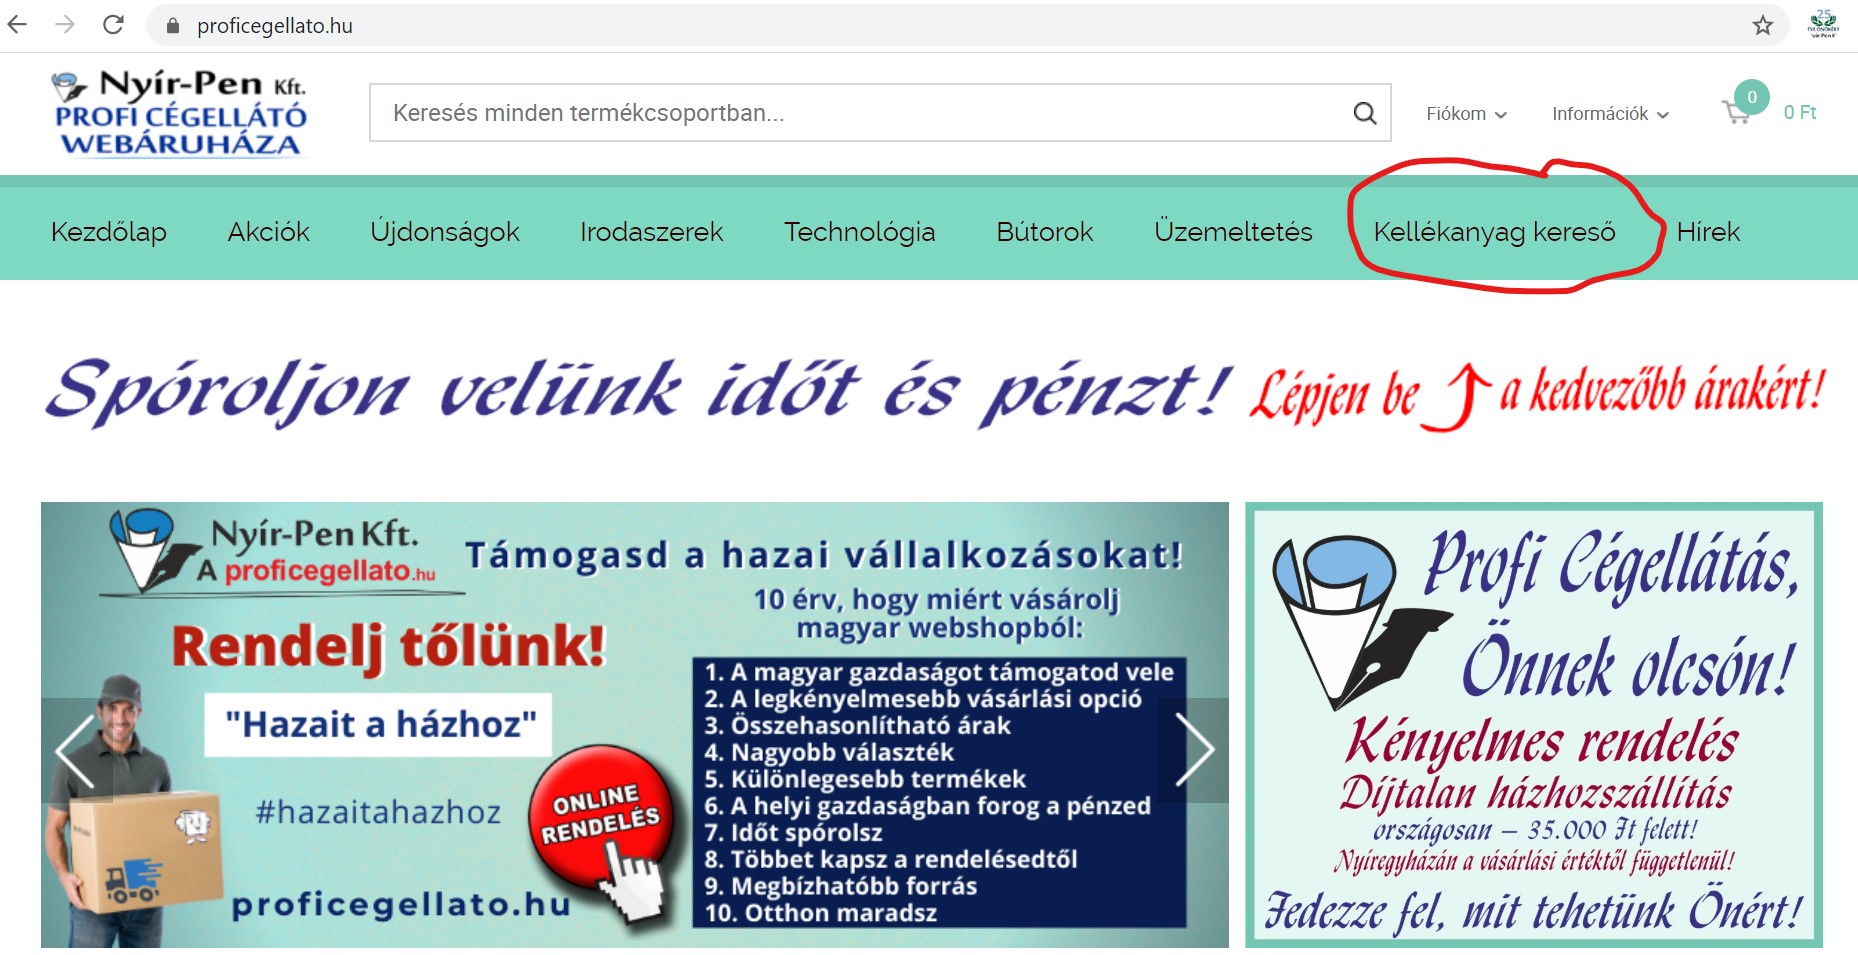Open Kellékanyag kereső menu item

click(1494, 232)
